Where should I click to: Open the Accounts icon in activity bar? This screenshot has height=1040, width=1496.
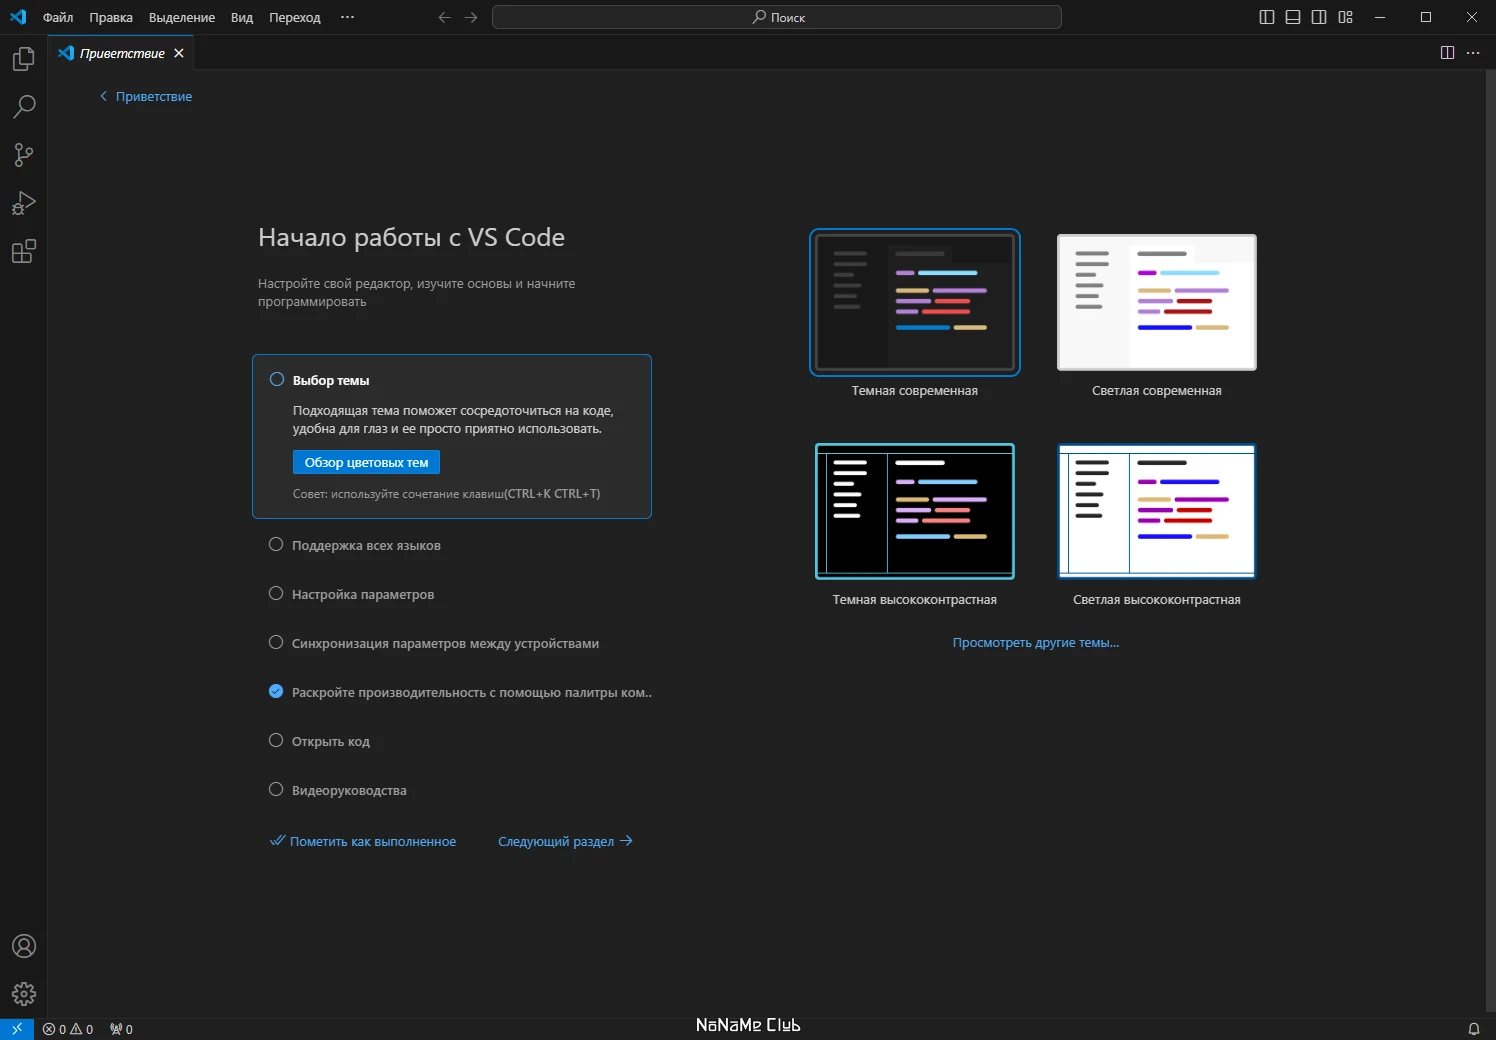pos(23,946)
